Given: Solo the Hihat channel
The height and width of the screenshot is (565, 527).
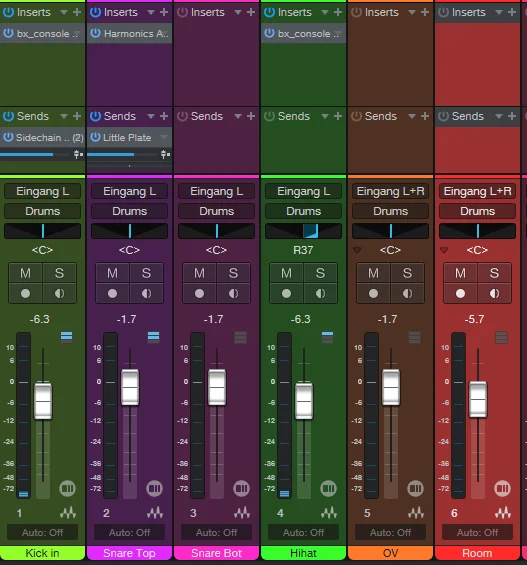Looking at the screenshot, I should coord(320,273).
